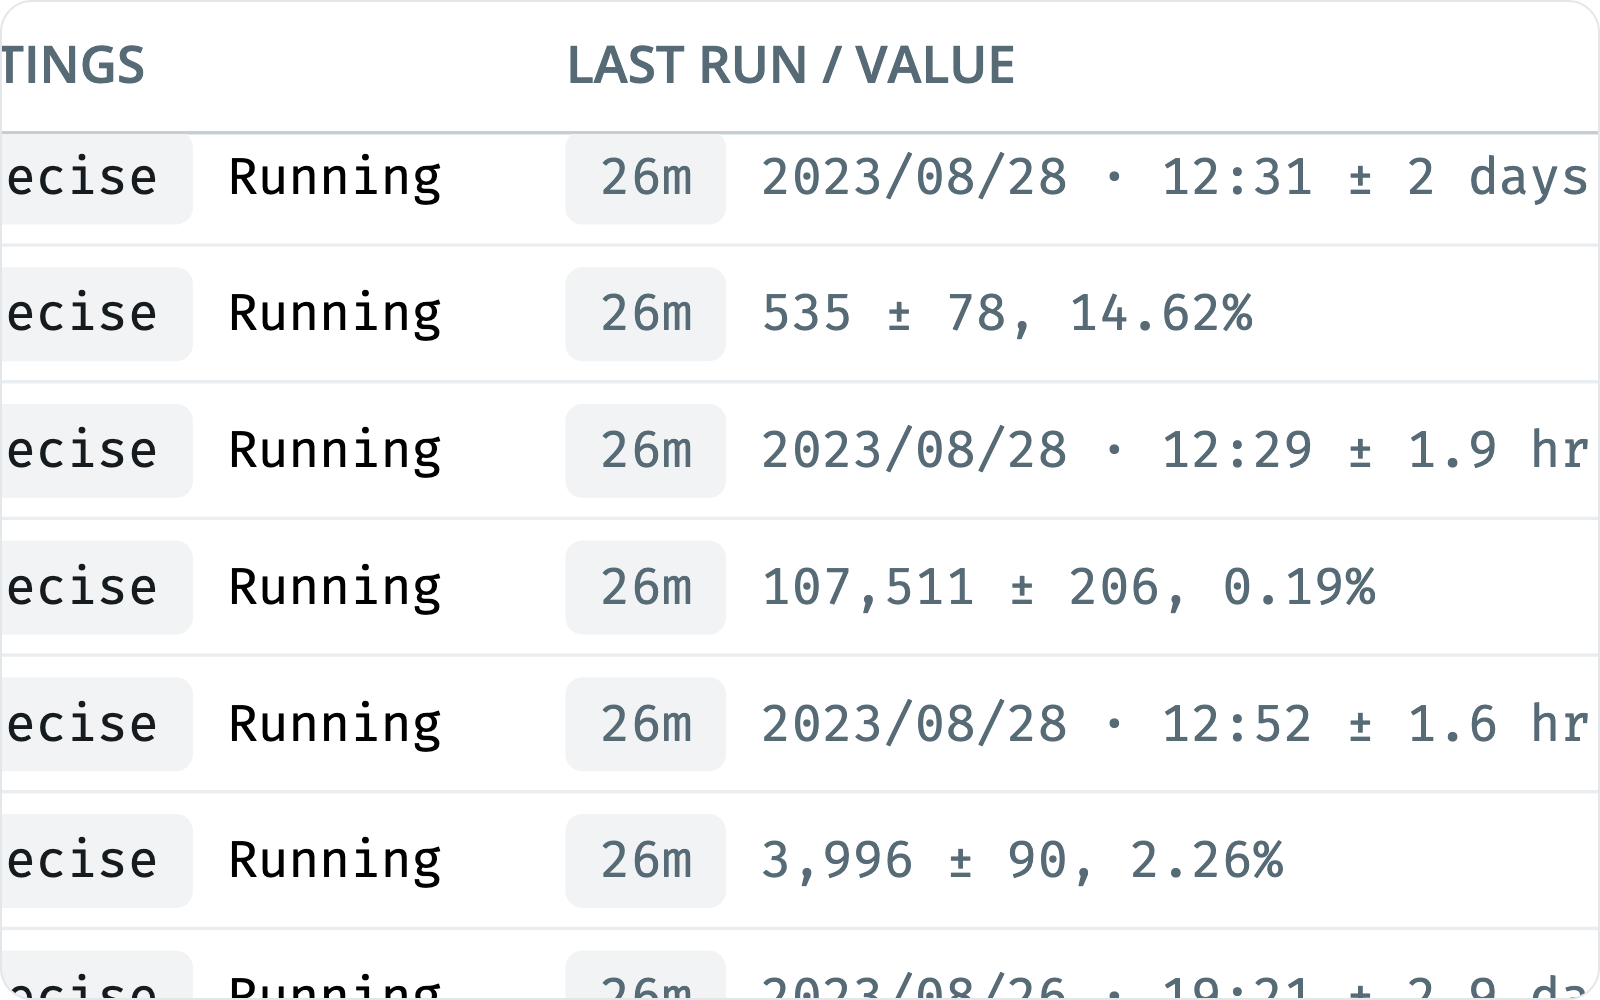Click the 26m badge beside the 12:52 timestamp
Screen dimensions: 1600x1000
coord(645,724)
